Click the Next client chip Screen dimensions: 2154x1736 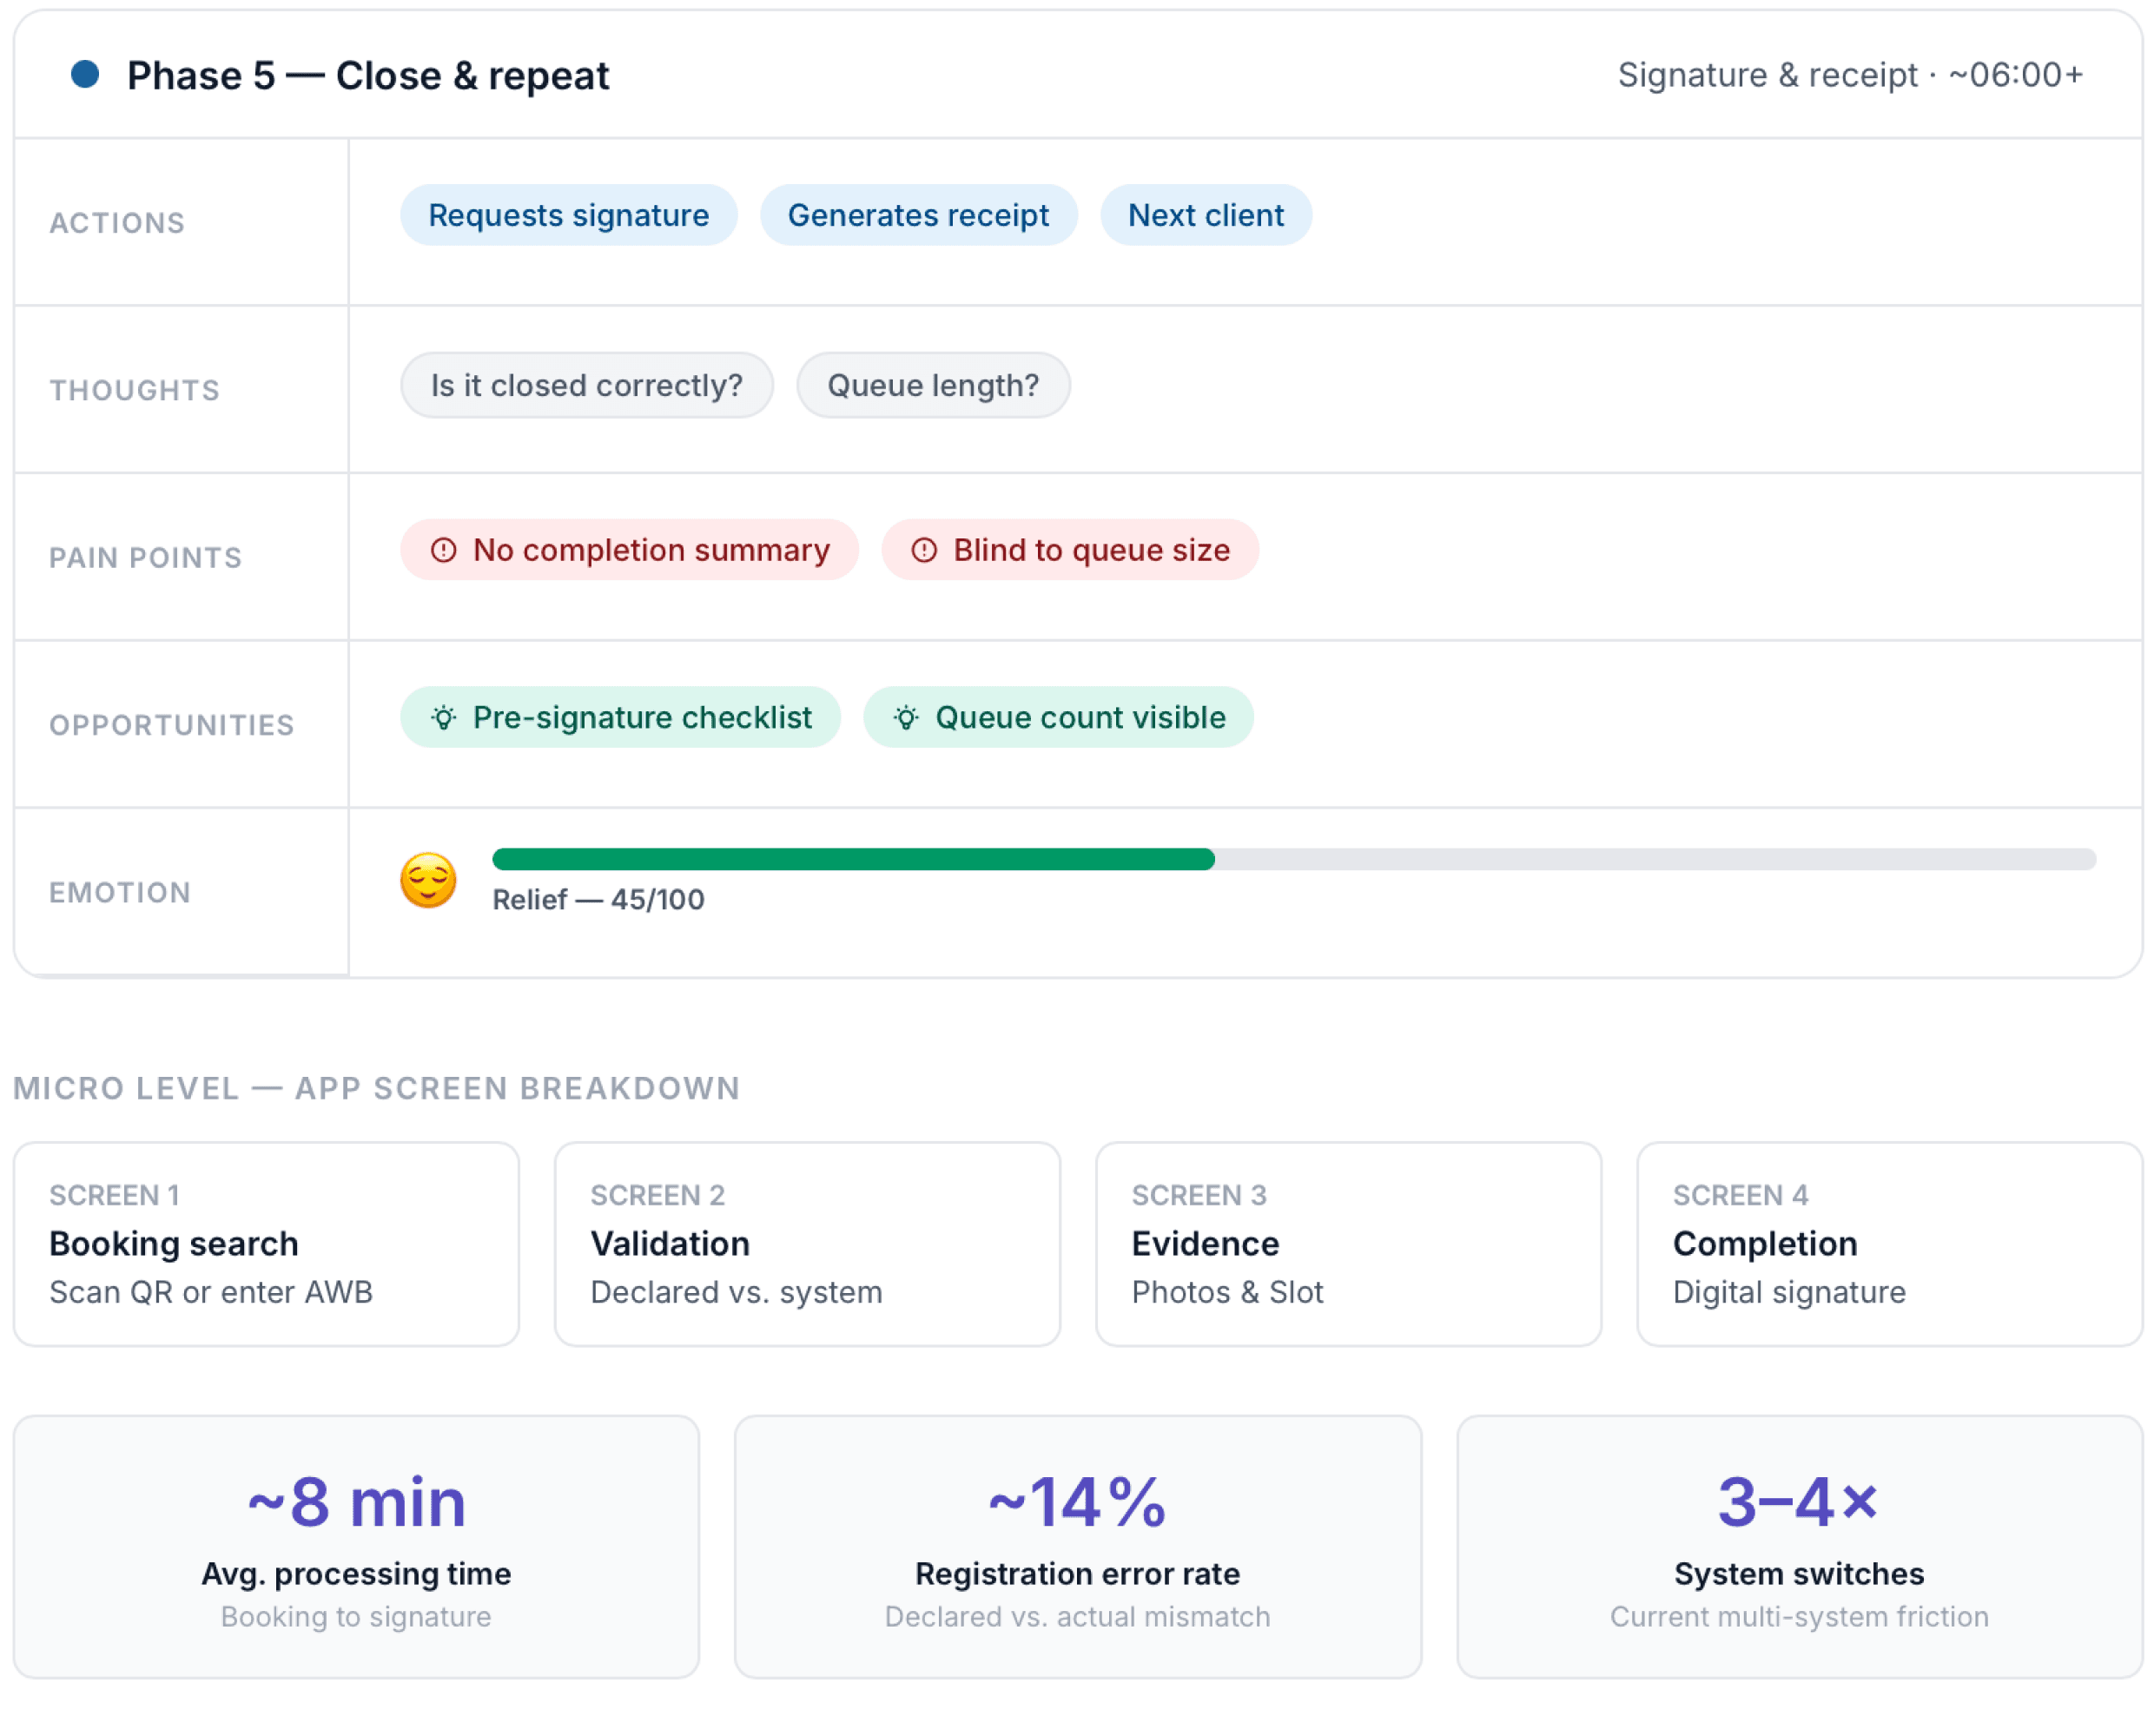pyautogui.click(x=1206, y=215)
